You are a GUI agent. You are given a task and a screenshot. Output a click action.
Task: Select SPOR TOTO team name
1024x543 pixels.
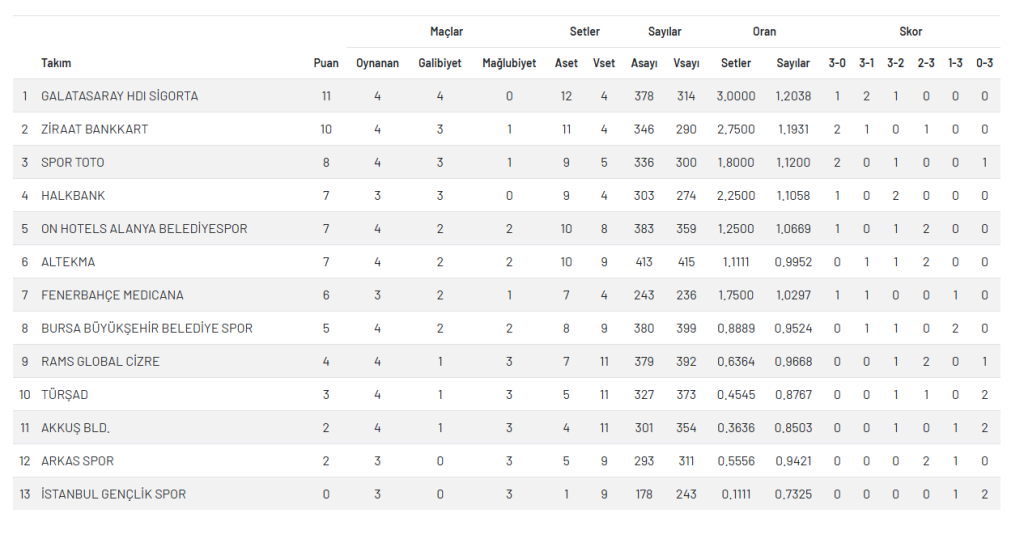pos(72,163)
